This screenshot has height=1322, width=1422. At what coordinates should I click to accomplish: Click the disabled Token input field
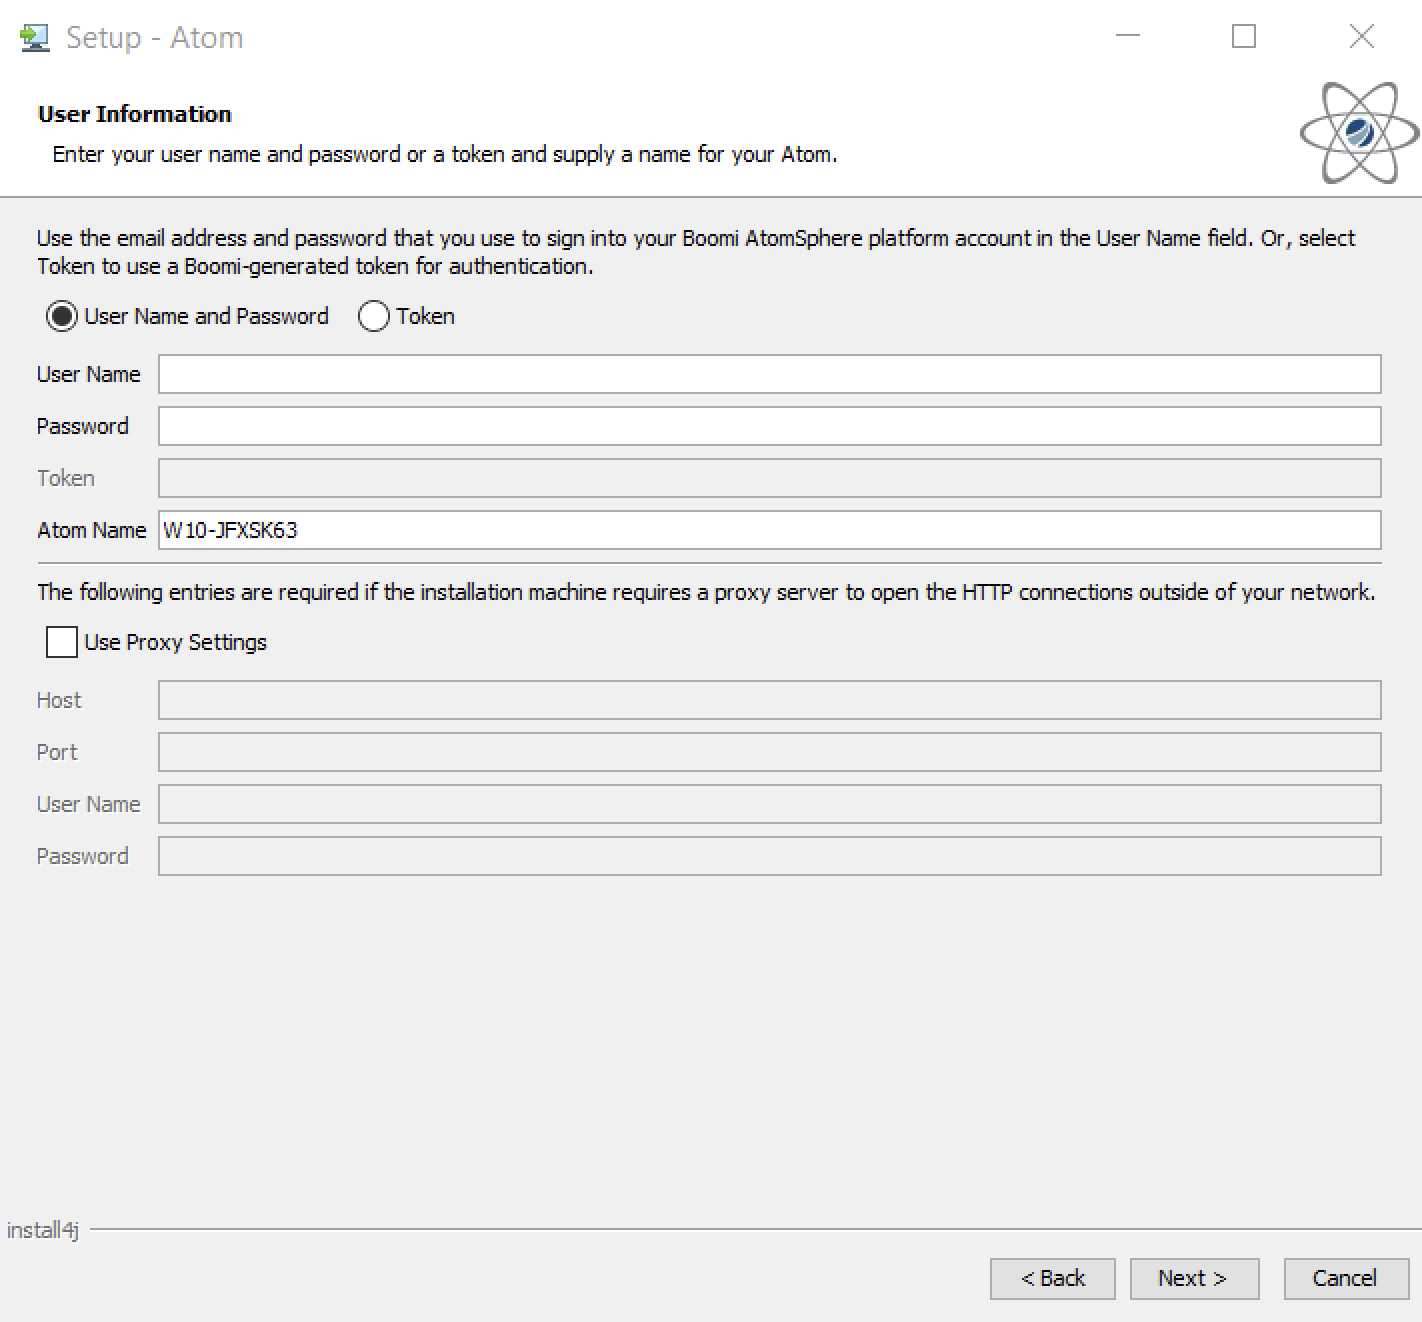pos(770,478)
